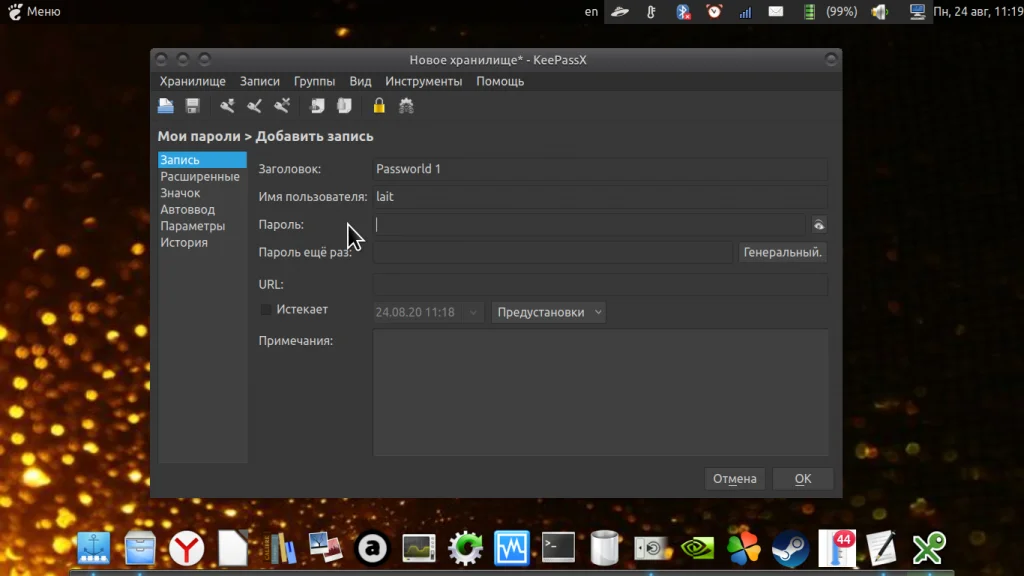Click the edit entry key icon

point(254,106)
